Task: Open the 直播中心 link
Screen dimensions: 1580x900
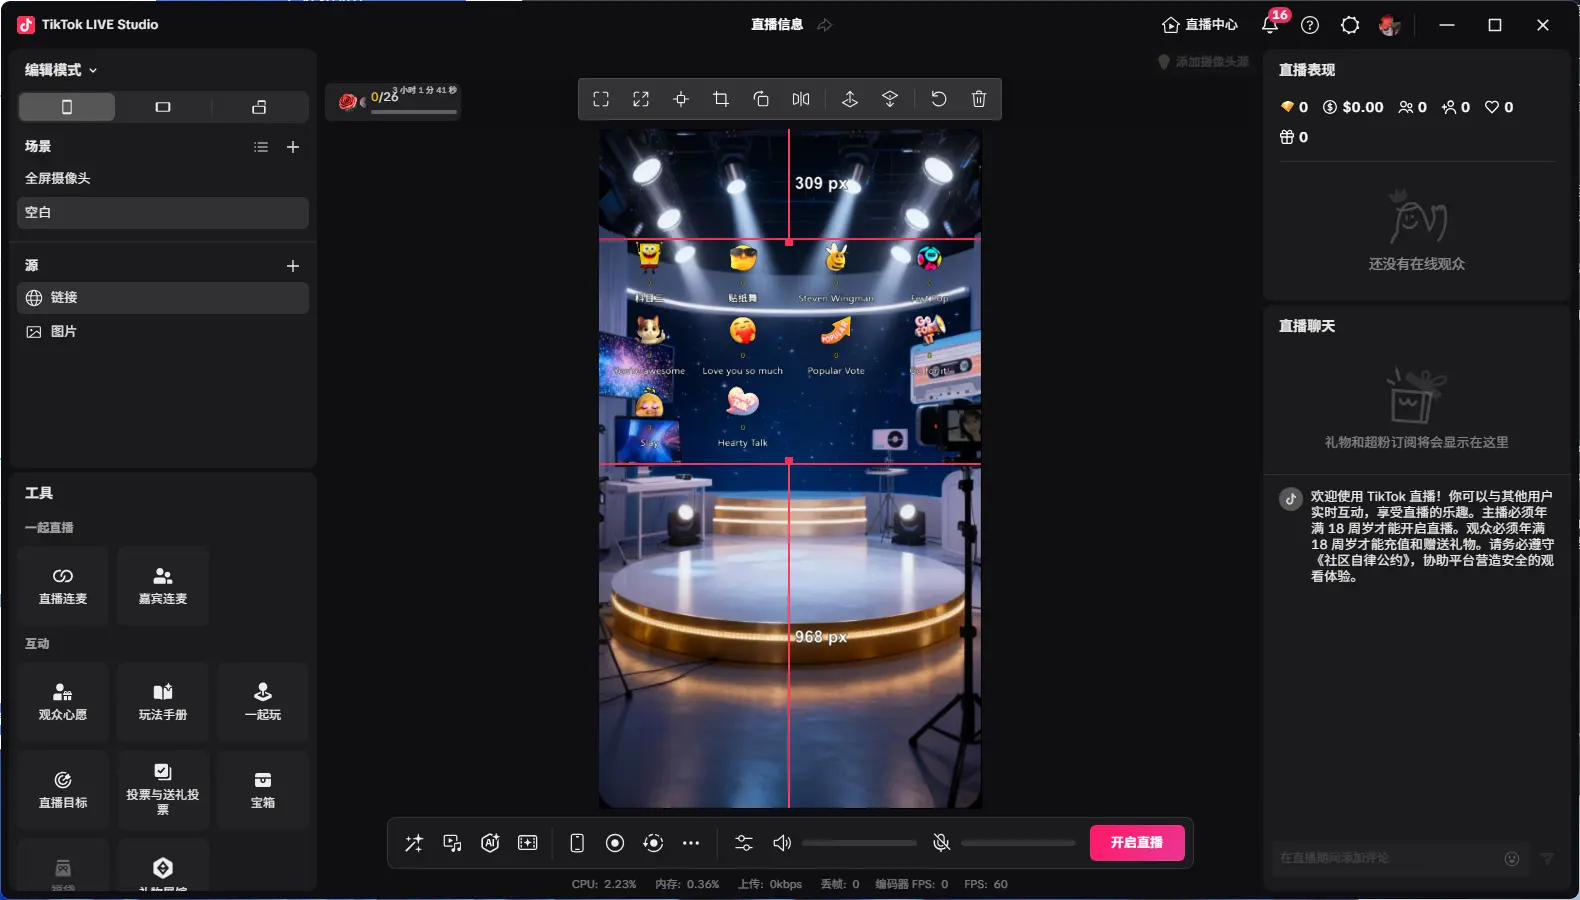Action: [x=1200, y=25]
